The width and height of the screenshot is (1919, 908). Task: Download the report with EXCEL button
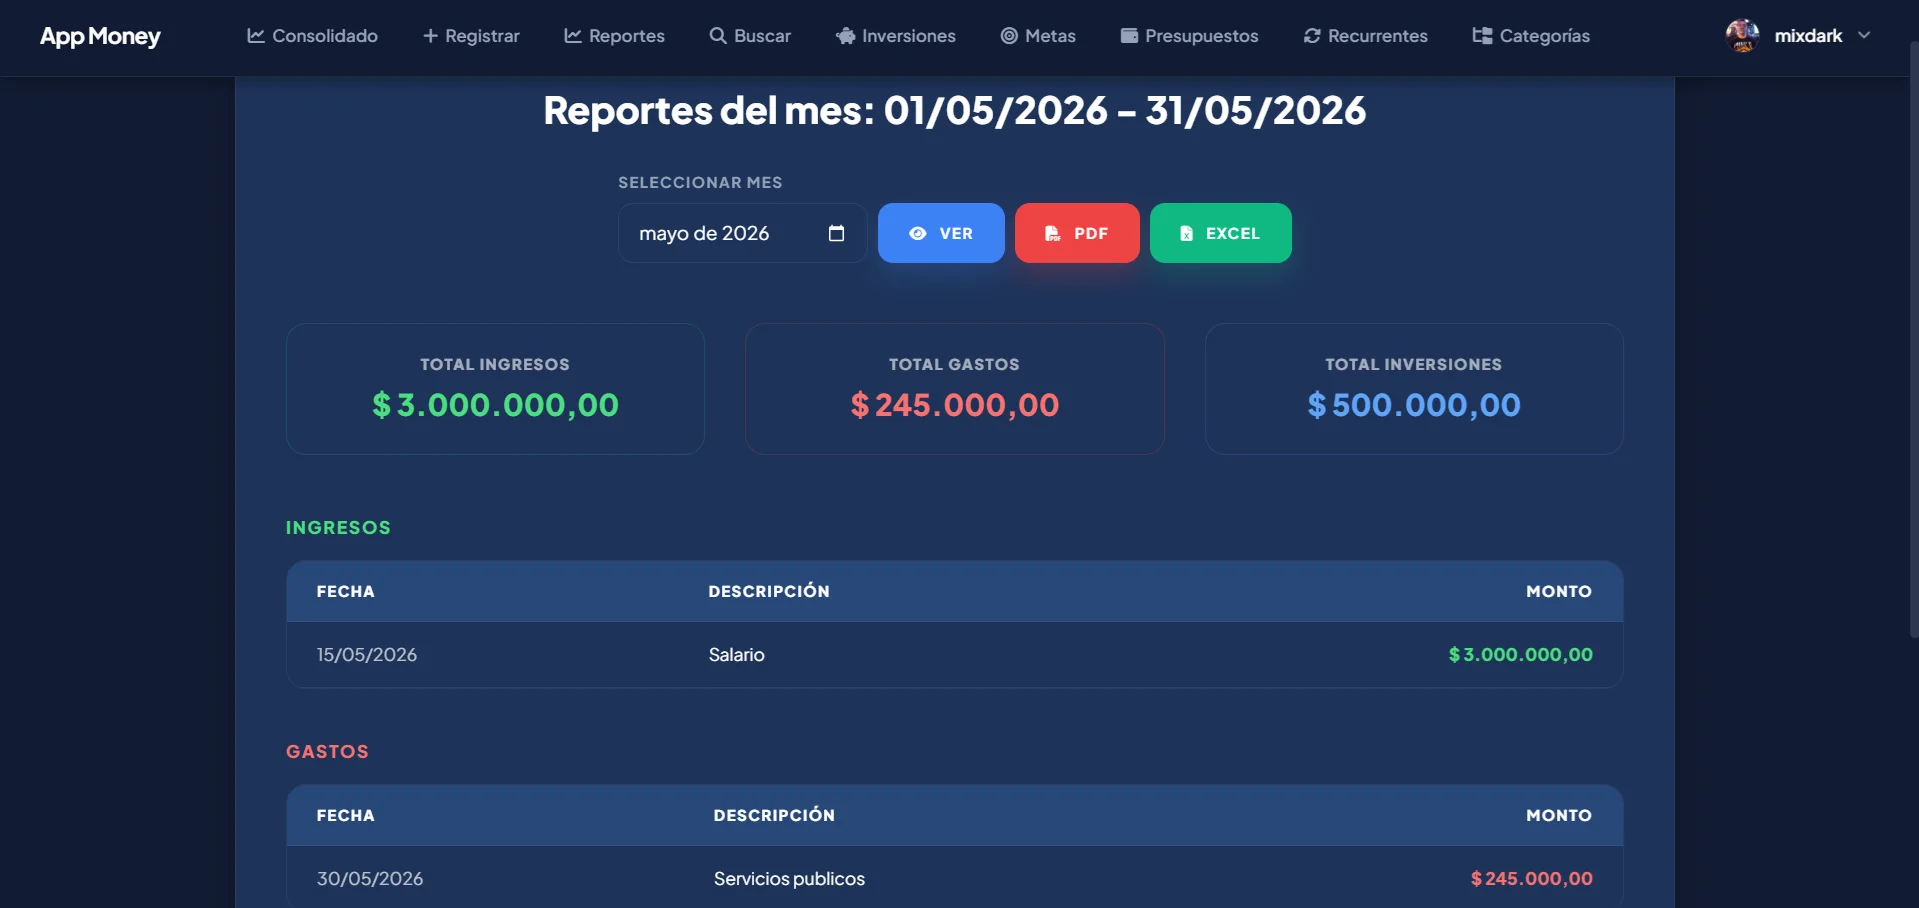1221,233
